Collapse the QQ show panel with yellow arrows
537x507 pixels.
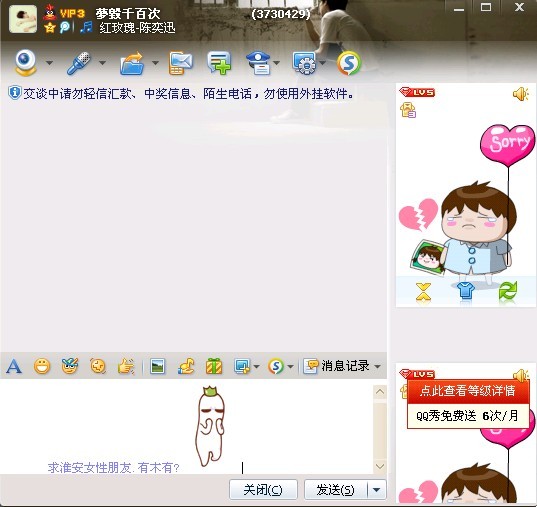pos(423,292)
